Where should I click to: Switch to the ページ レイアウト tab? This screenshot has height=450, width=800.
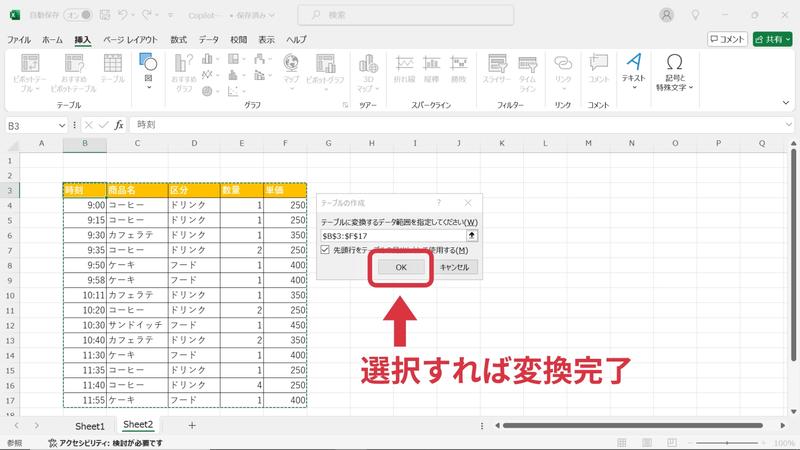130,39
